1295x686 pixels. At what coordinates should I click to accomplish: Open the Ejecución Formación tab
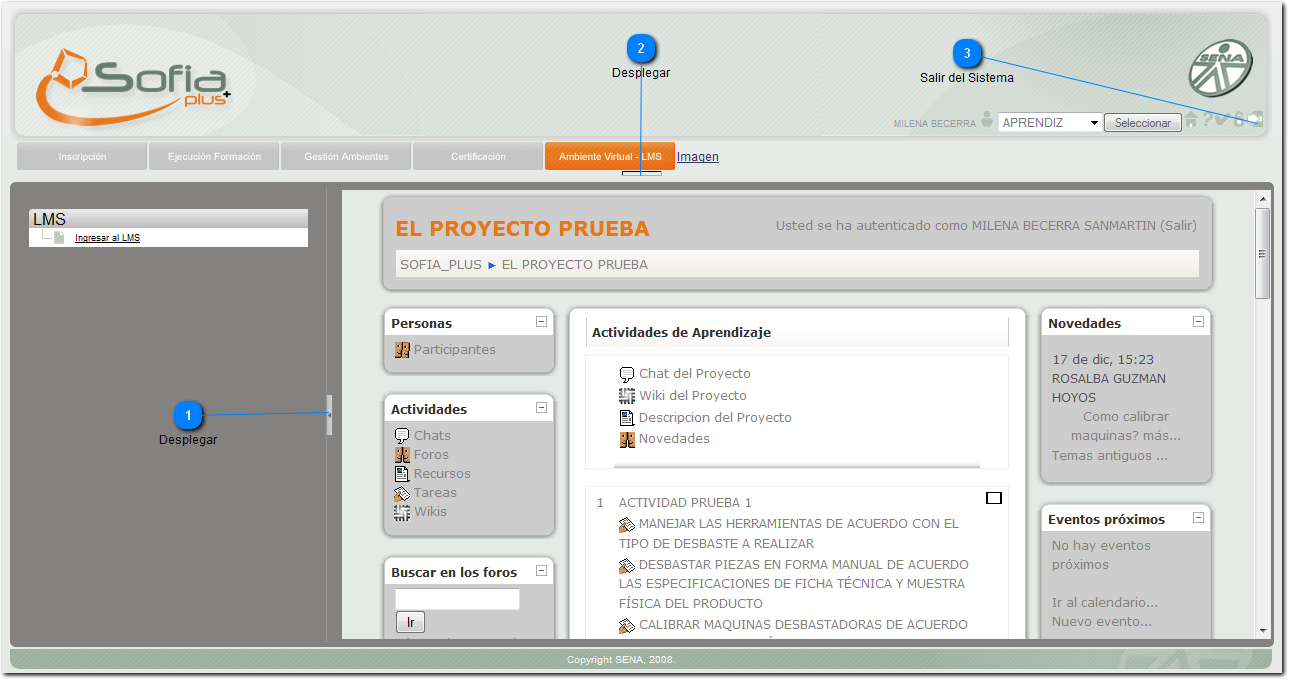click(x=214, y=157)
